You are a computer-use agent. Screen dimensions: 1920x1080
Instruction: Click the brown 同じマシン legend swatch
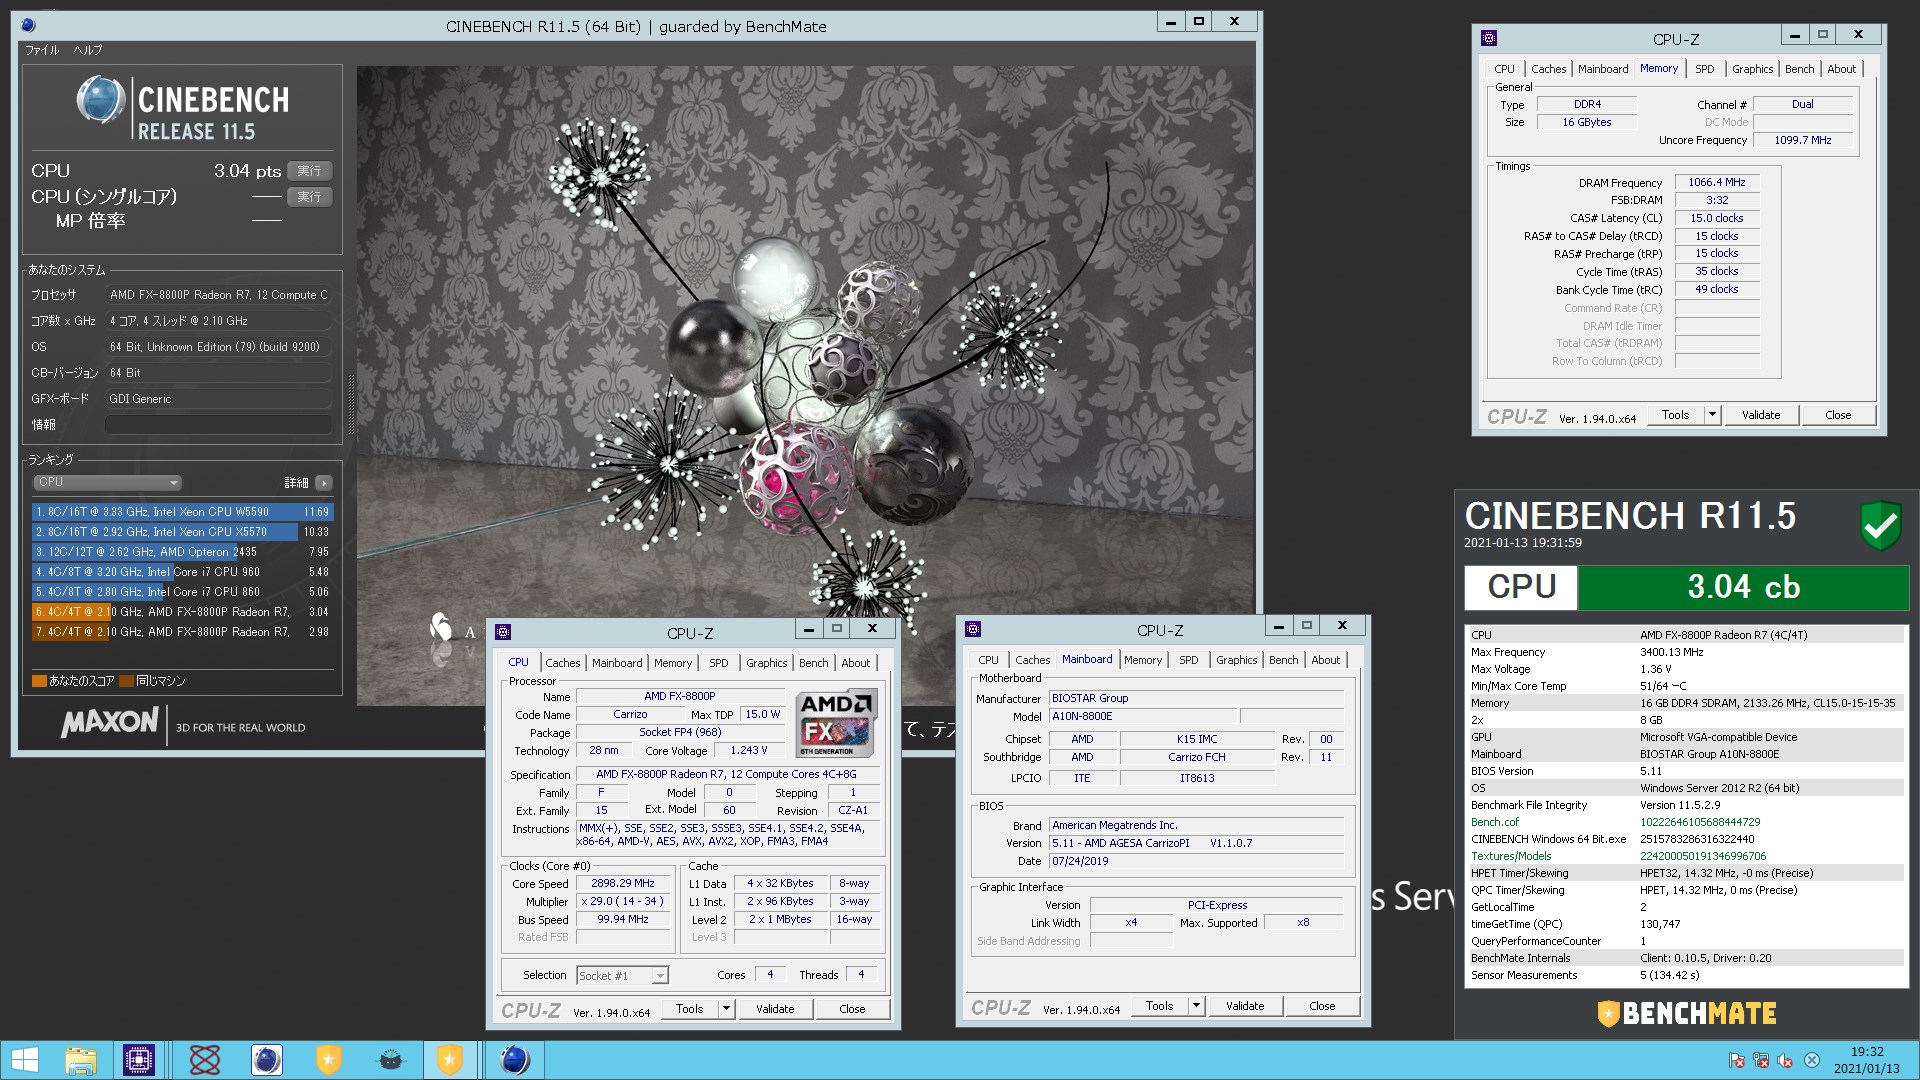(x=126, y=681)
